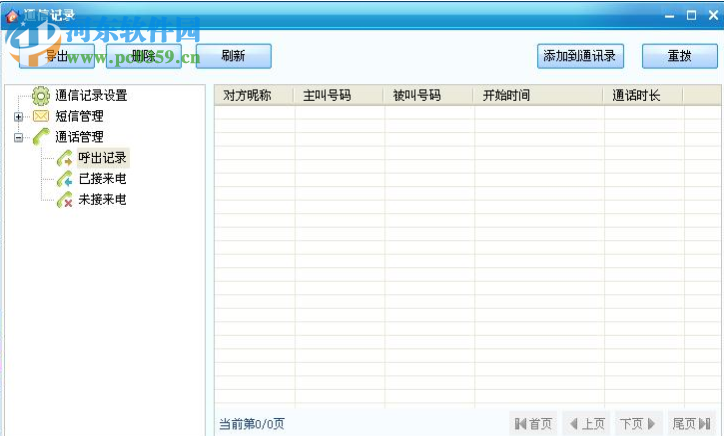Sort by 被叫号码 column header

(x=428, y=96)
